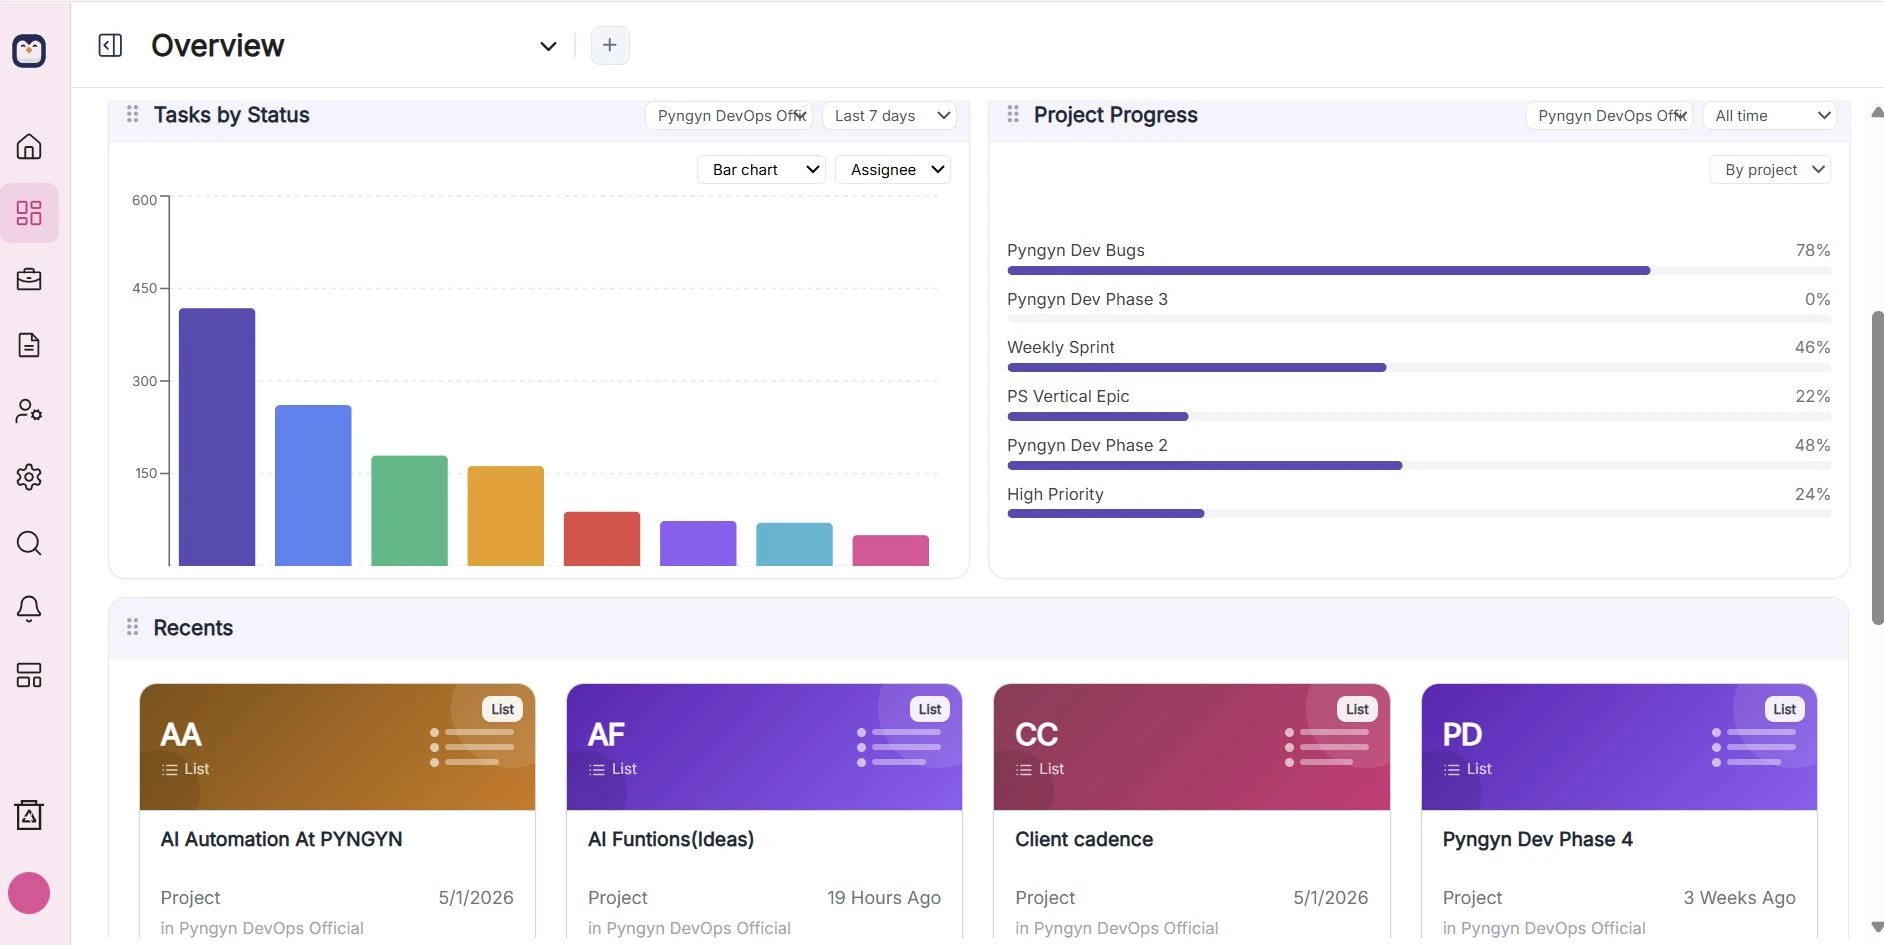
Task: Open the All time range dropdown
Action: coord(1770,116)
